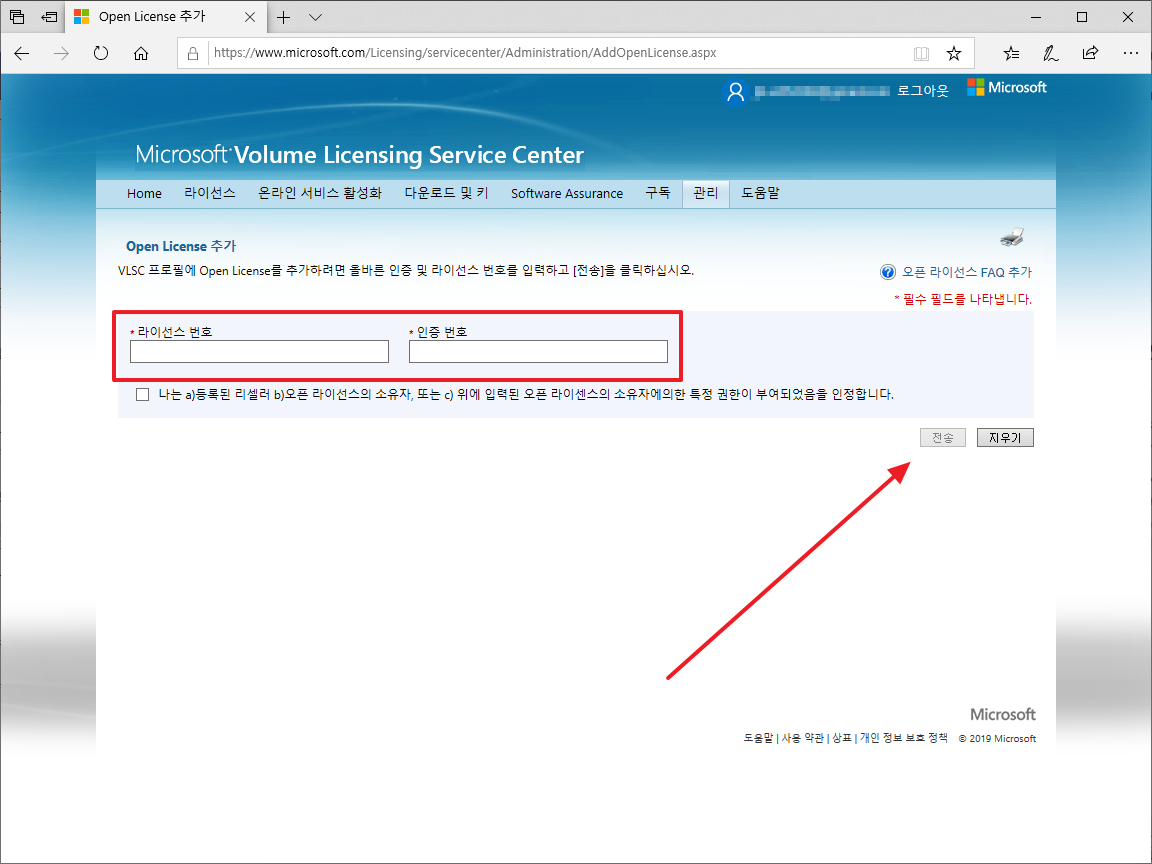Click the user account avatar icon

tap(735, 92)
